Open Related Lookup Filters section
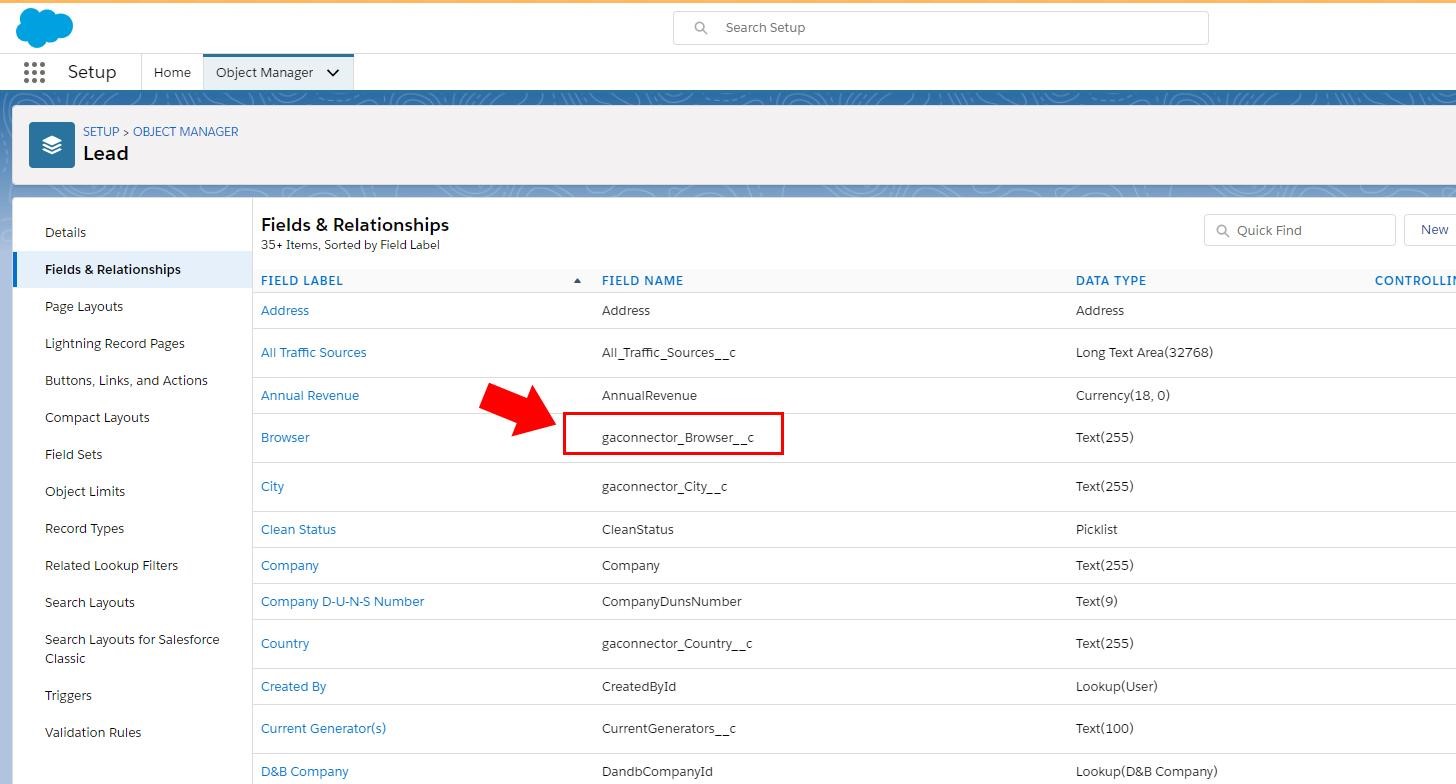 pyautogui.click(x=111, y=566)
